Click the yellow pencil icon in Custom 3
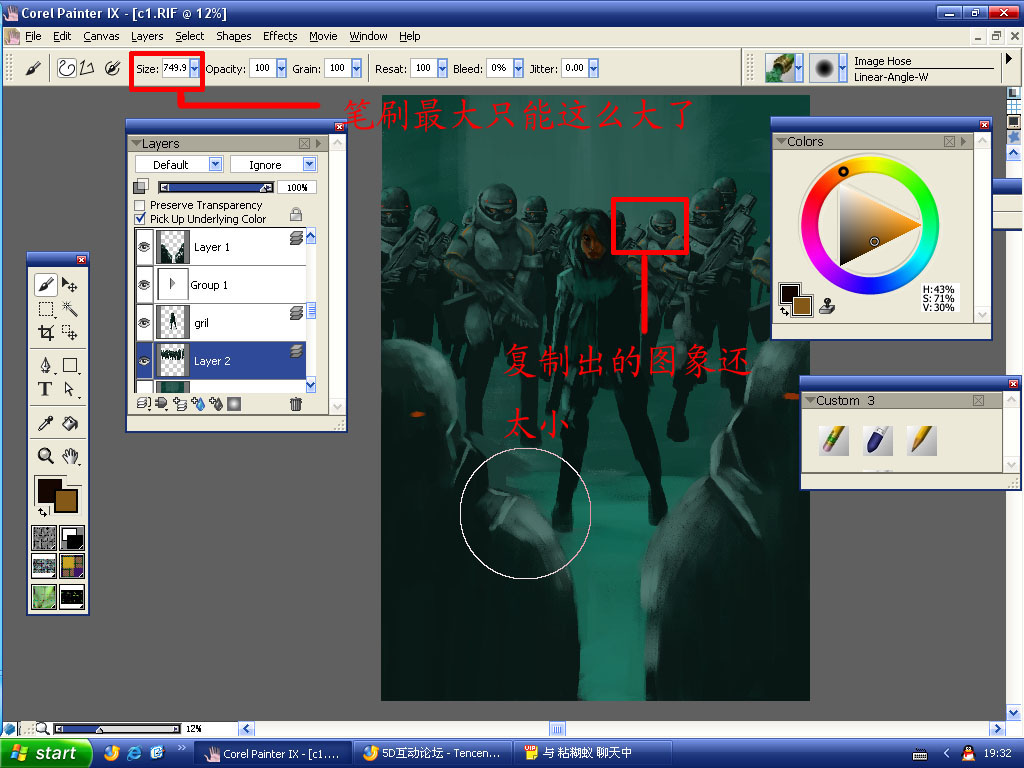The image size is (1024, 768). (x=921, y=440)
